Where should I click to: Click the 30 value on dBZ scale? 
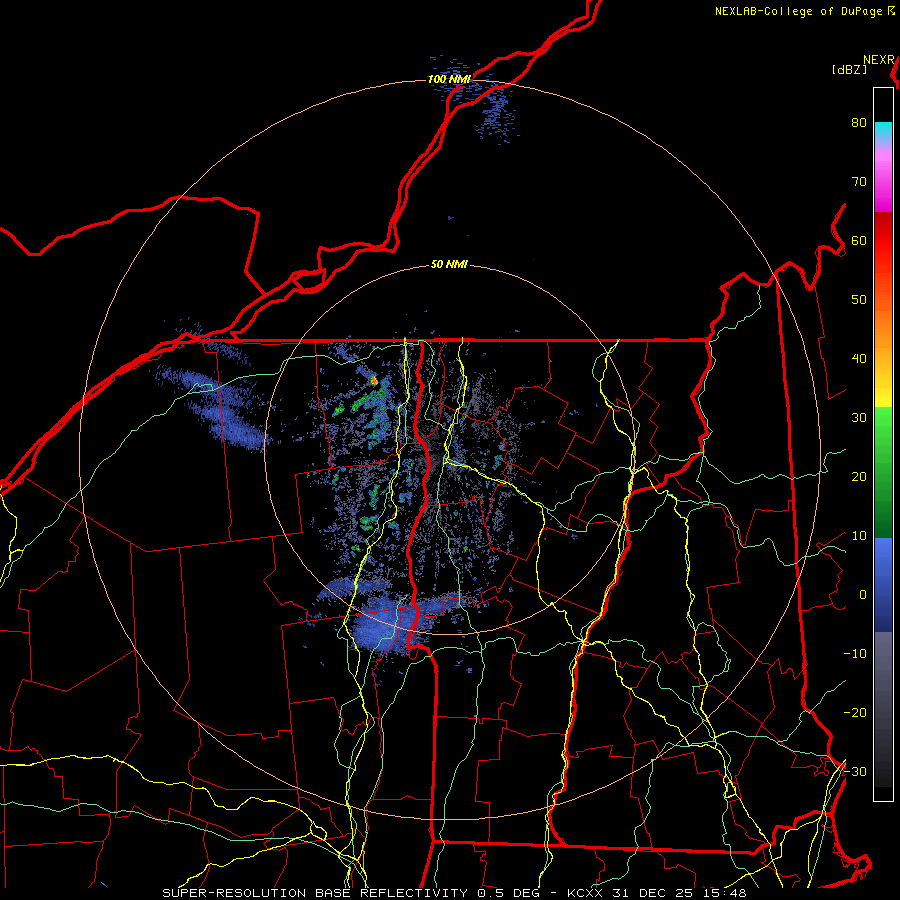coord(859,418)
